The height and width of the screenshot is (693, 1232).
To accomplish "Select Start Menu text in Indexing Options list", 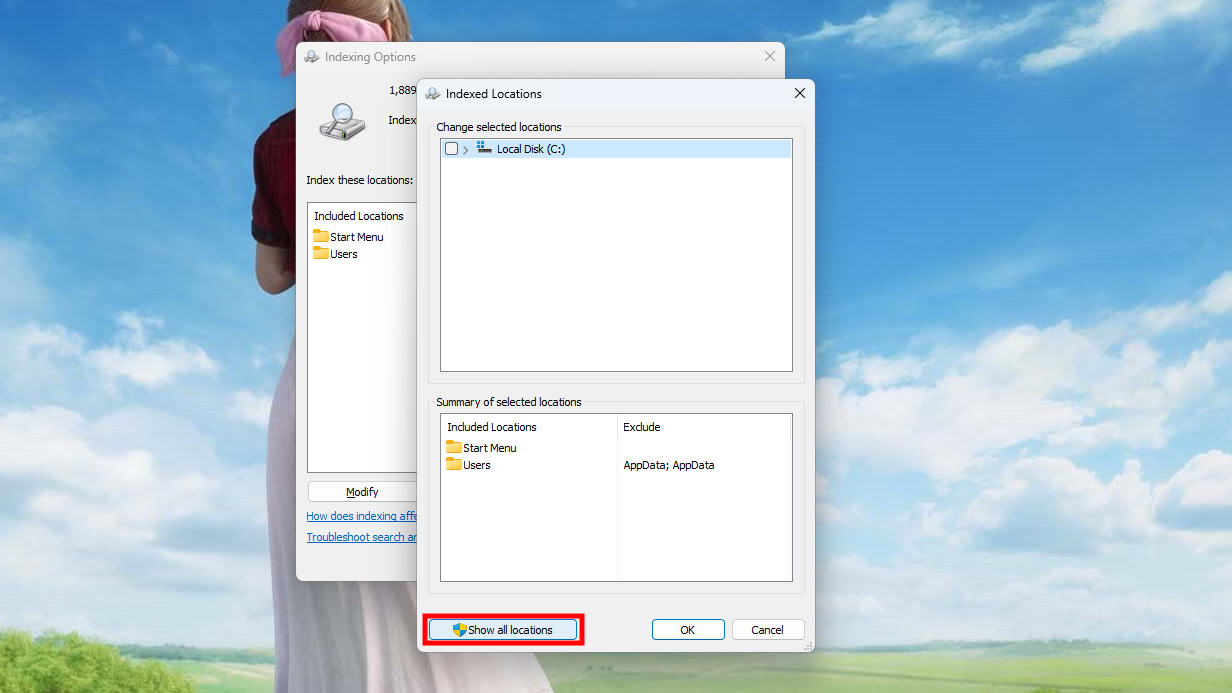I will [x=357, y=237].
